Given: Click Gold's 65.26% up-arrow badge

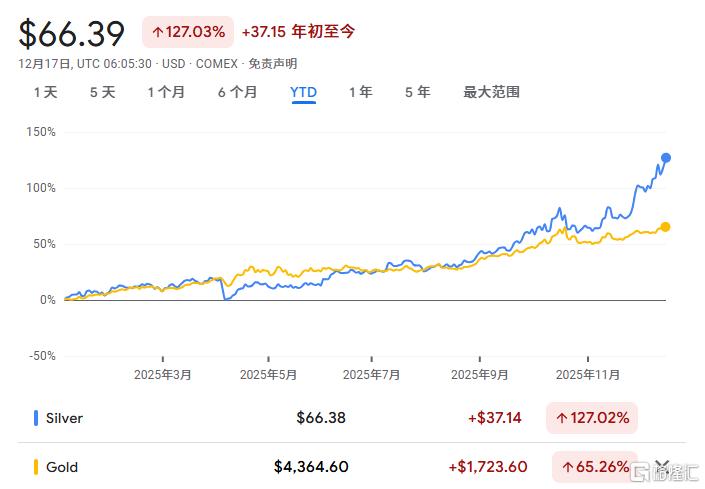Looking at the screenshot, I should coord(594,467).
